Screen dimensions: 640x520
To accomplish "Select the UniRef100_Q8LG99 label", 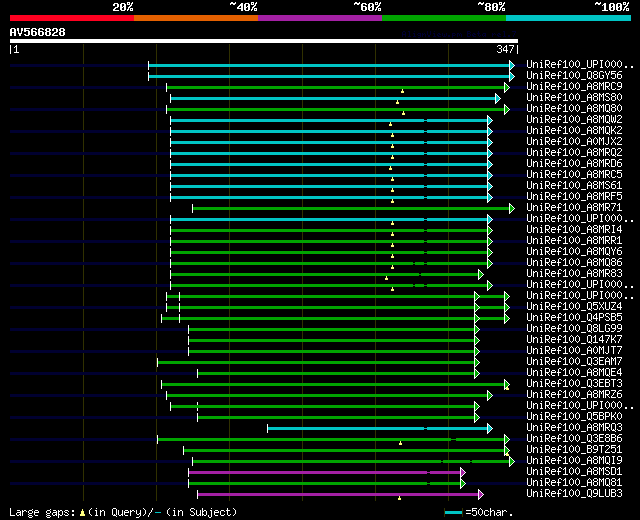I will coord(574,329).
